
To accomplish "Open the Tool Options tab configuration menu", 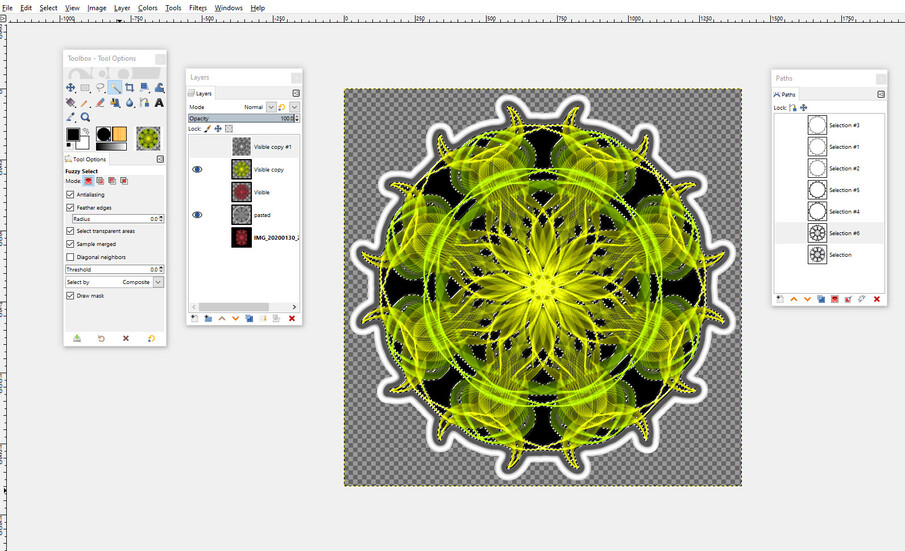I will click(160, 159).
